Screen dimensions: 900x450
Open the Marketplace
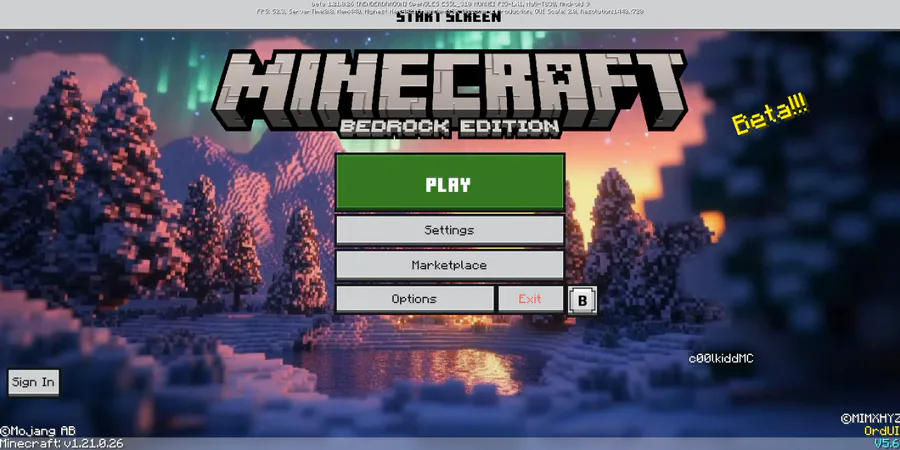449,265
